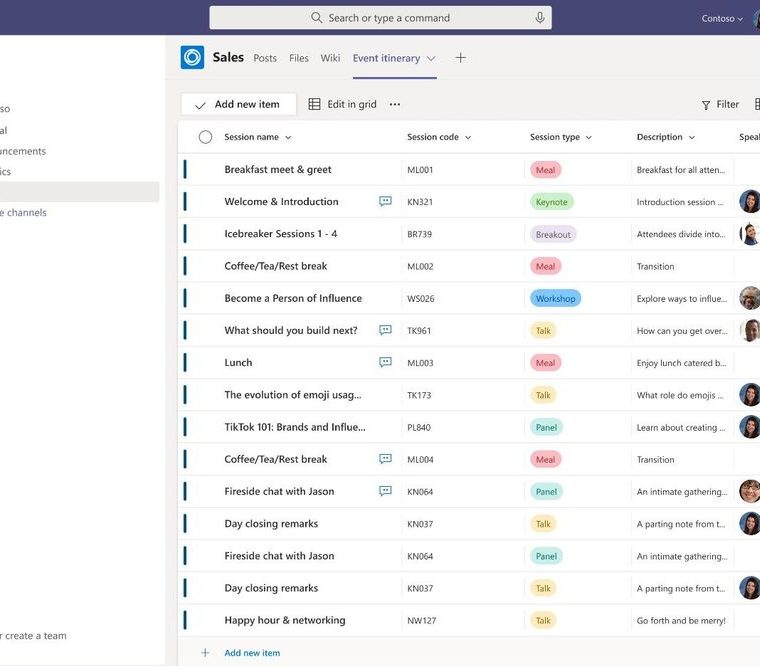Expand the Event itinerary tab chevron

pos(431,59)
